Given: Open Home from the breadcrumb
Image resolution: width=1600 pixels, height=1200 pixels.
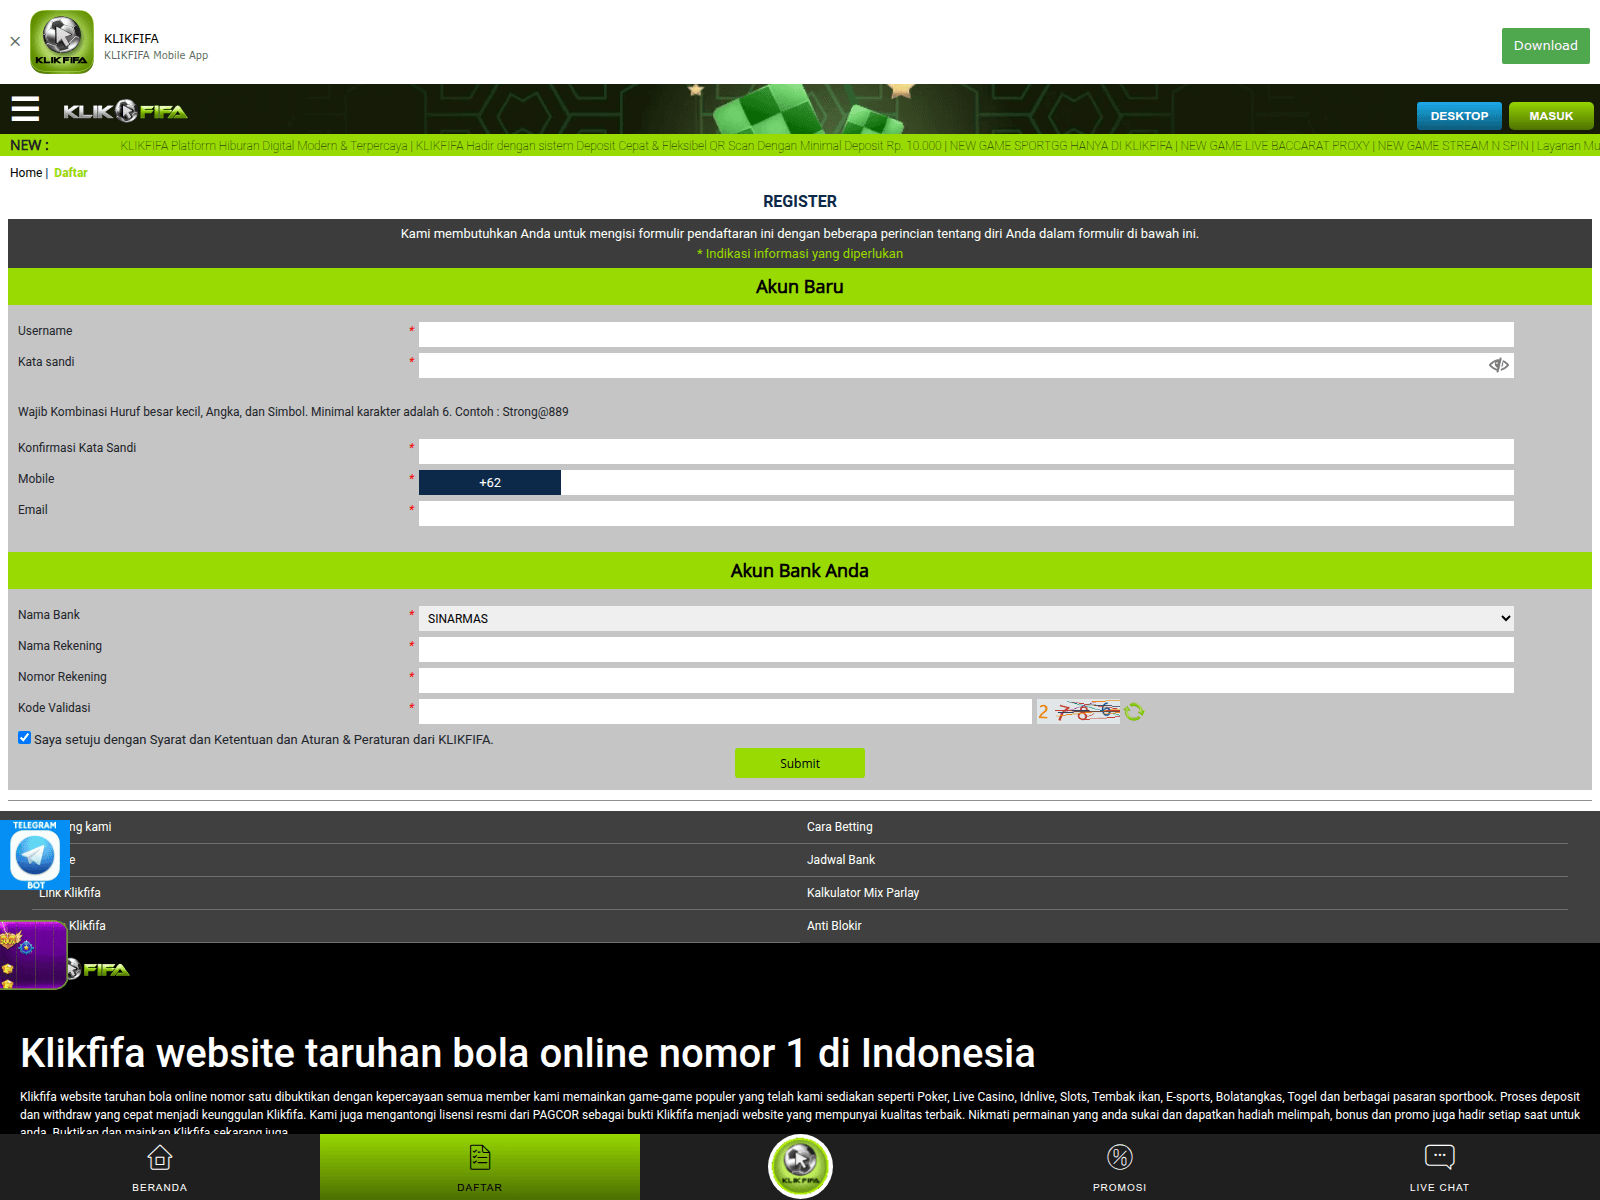Looking at the screenshot, I should point(26,172).
